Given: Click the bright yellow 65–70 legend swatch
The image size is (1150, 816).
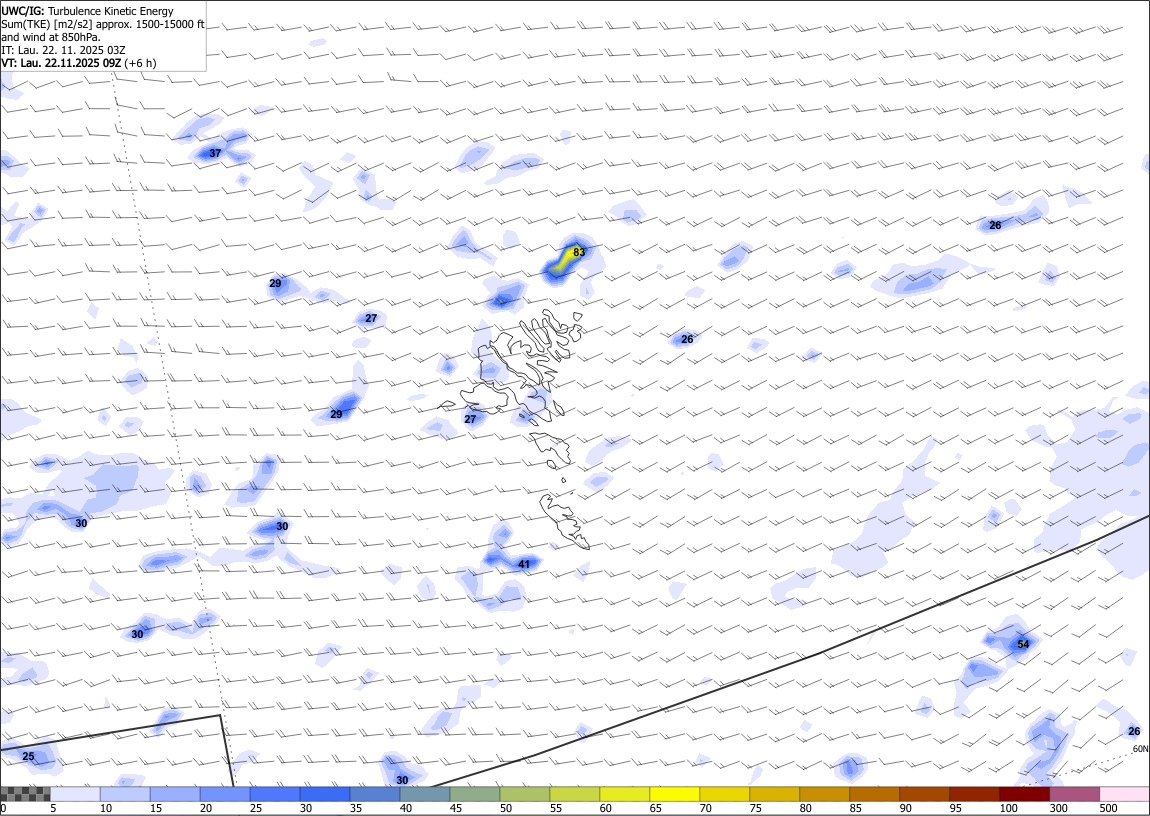Looking at the screenshot, I should click(x=675, y=794).
